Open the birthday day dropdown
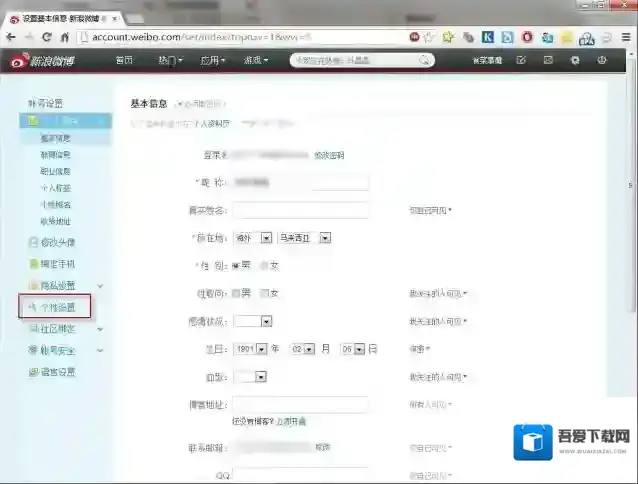Screen dimensions: 638x484 pos(353,349)
